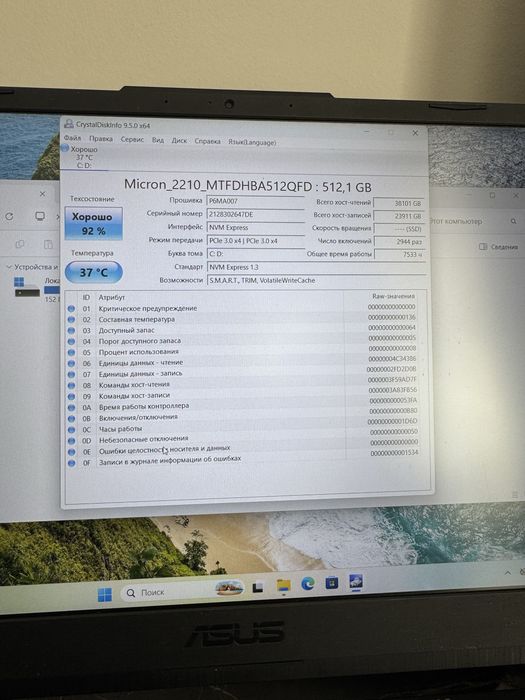The width and height of the screenshot is (525, 700).
Task: Click the Task View icon on taskbar
Action: pyautogui.click(x=258, y=588)
